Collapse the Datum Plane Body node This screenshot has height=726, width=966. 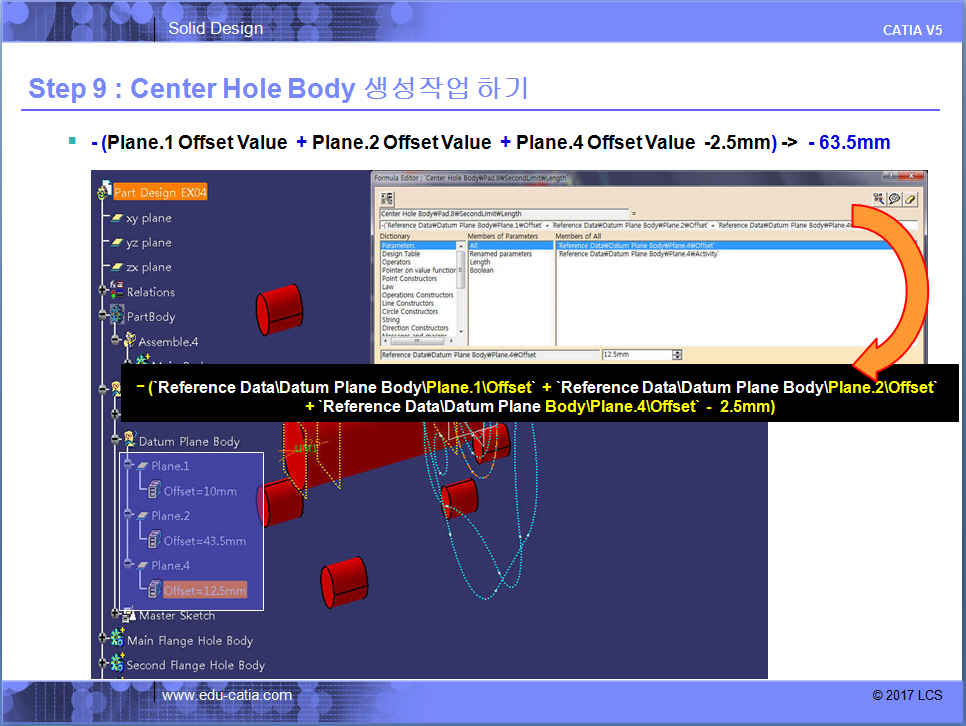[x=116, y=441]
